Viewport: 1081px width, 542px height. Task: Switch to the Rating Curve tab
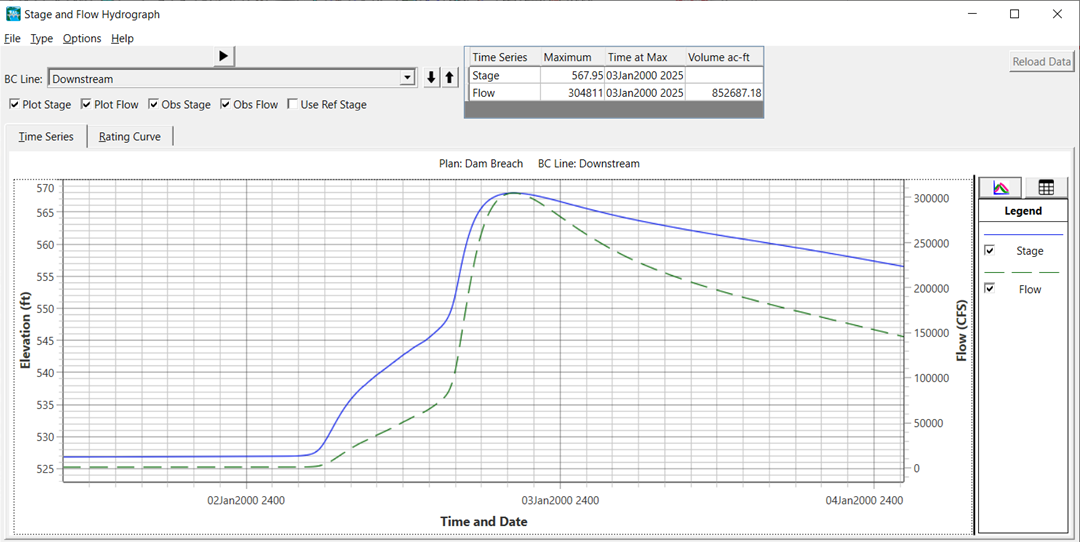[130, 137]
